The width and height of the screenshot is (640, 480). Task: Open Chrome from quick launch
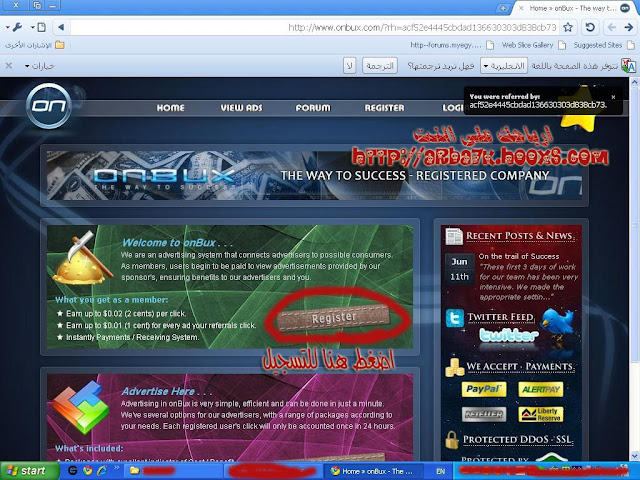(87, 471)
